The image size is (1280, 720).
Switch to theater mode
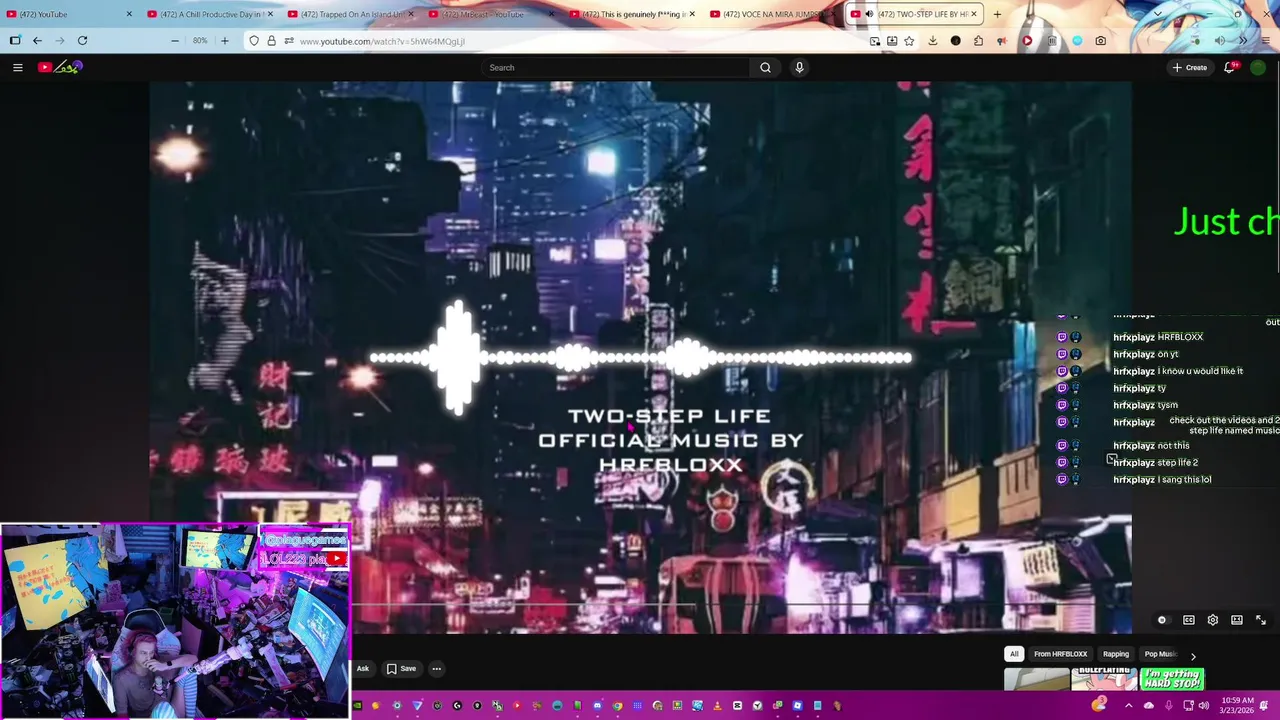point(1237,620)
